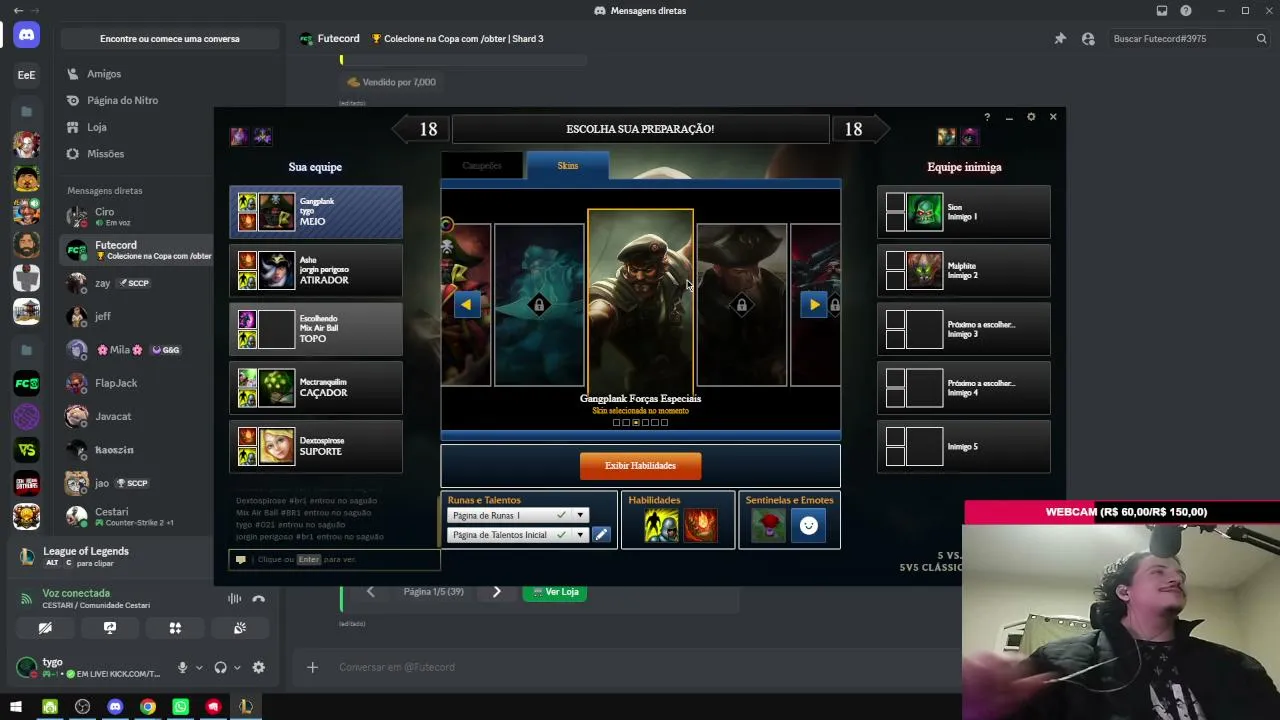
Task: Open OBS Studio from the taskbar
Action: point(82,707)
